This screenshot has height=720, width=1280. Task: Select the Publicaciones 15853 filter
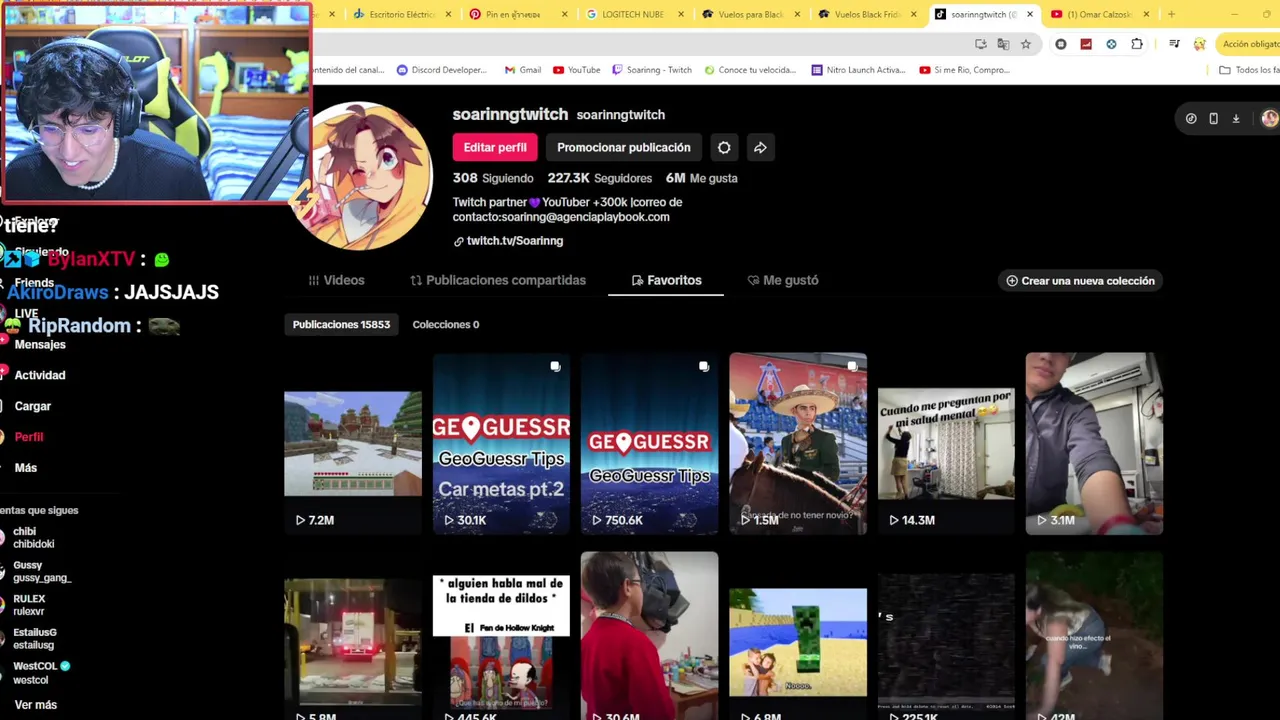(341, 324)
